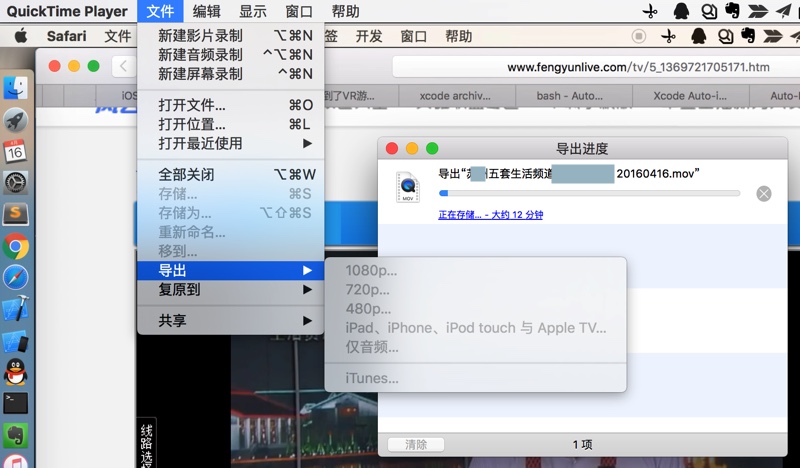The width and height of the screenshot is (800, 468).
Task: Click the recording stop indicator in Safari menu bar
Action: (638, 36)
